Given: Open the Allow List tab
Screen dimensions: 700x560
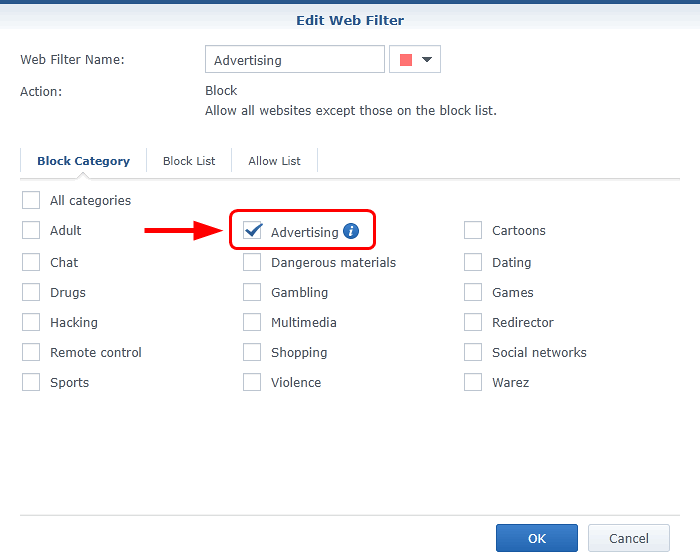Looking at the screenshot, I should click(x=274, y=161).
